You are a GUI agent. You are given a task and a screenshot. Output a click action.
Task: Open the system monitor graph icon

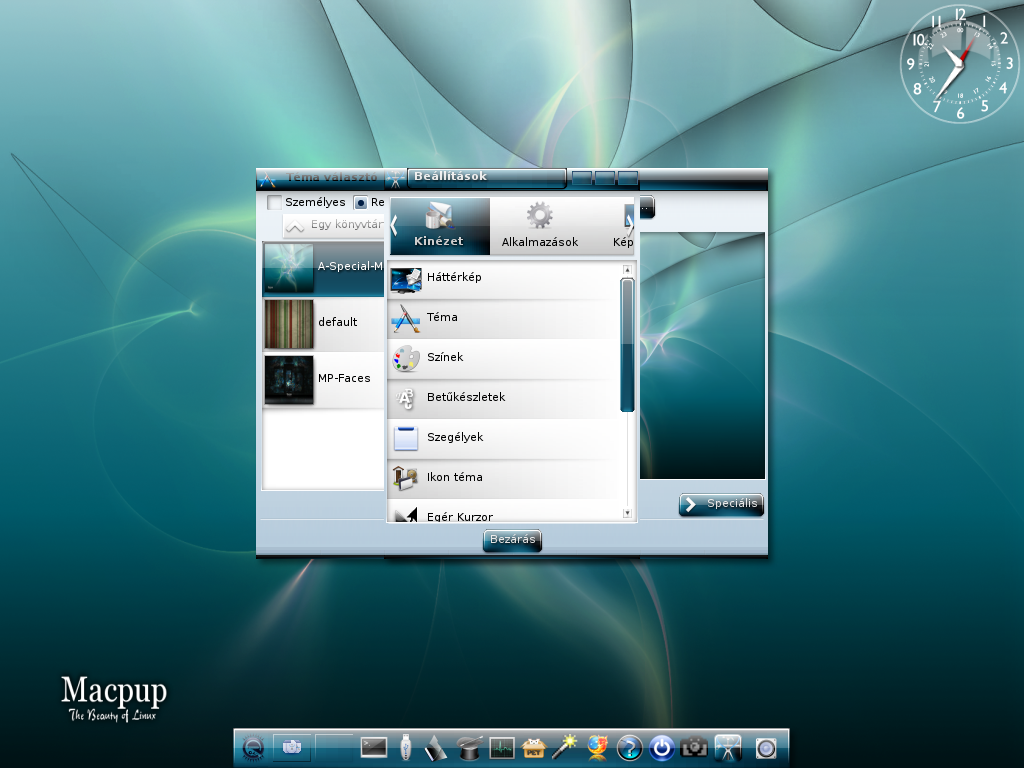coord(502,748)
